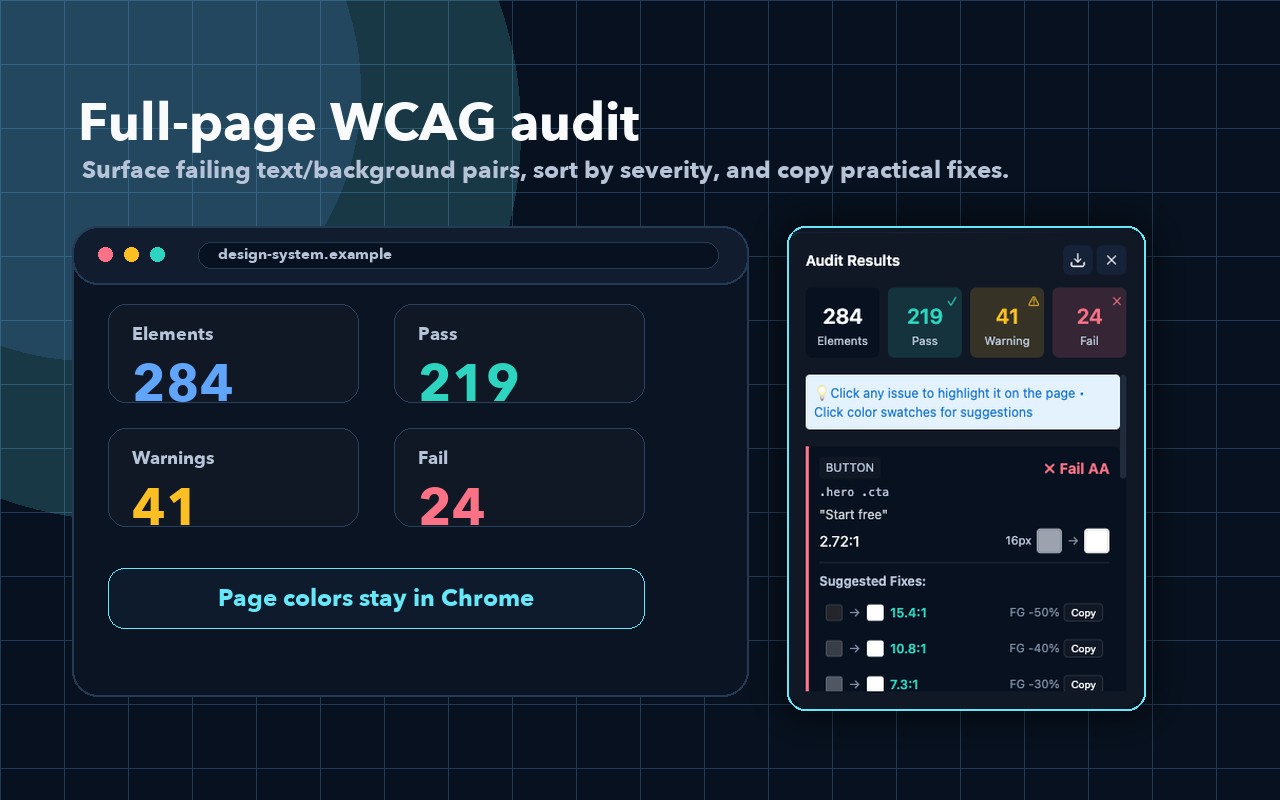Close the Audit Results panel
The image size is (1280, 800).
[1111, 260]
